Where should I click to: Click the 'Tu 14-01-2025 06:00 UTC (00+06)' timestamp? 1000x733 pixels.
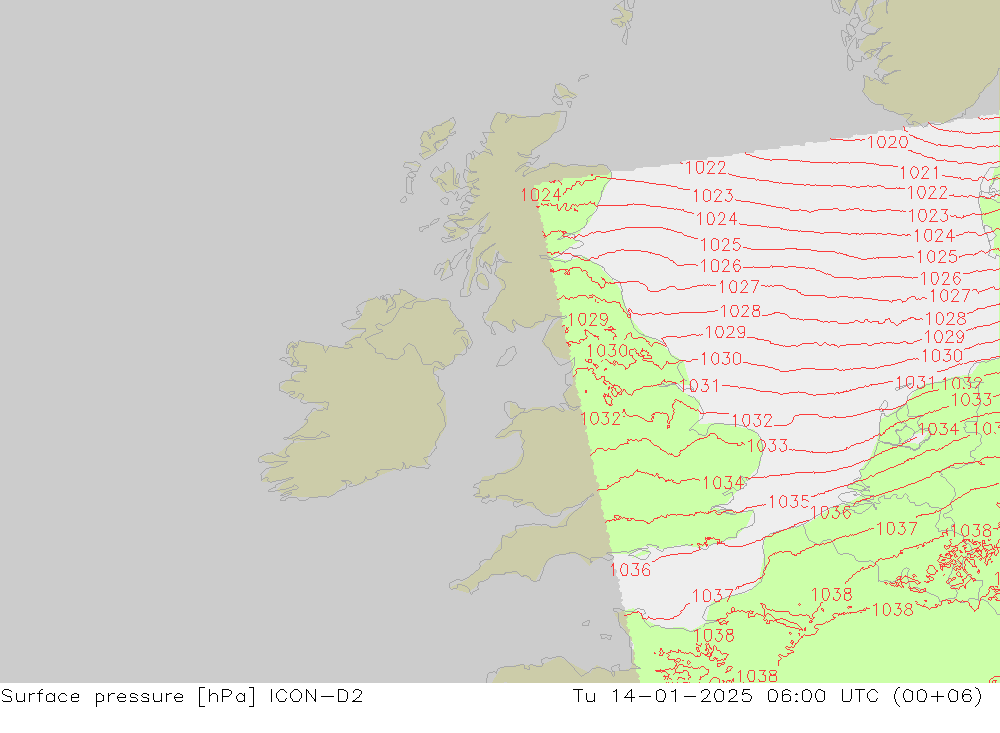[777, 696]
